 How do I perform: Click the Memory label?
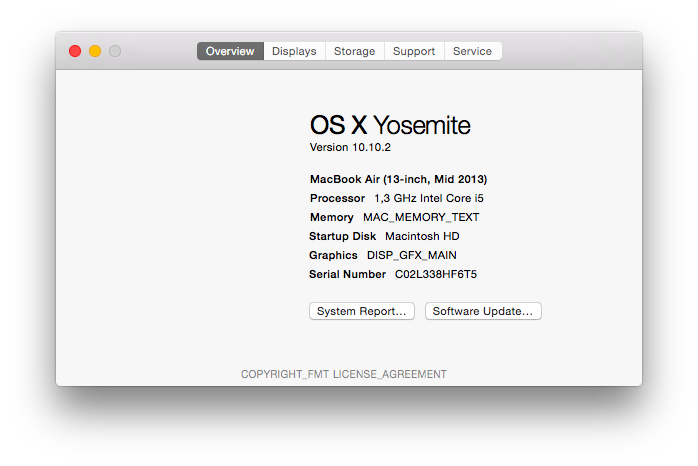click(332, 217)
